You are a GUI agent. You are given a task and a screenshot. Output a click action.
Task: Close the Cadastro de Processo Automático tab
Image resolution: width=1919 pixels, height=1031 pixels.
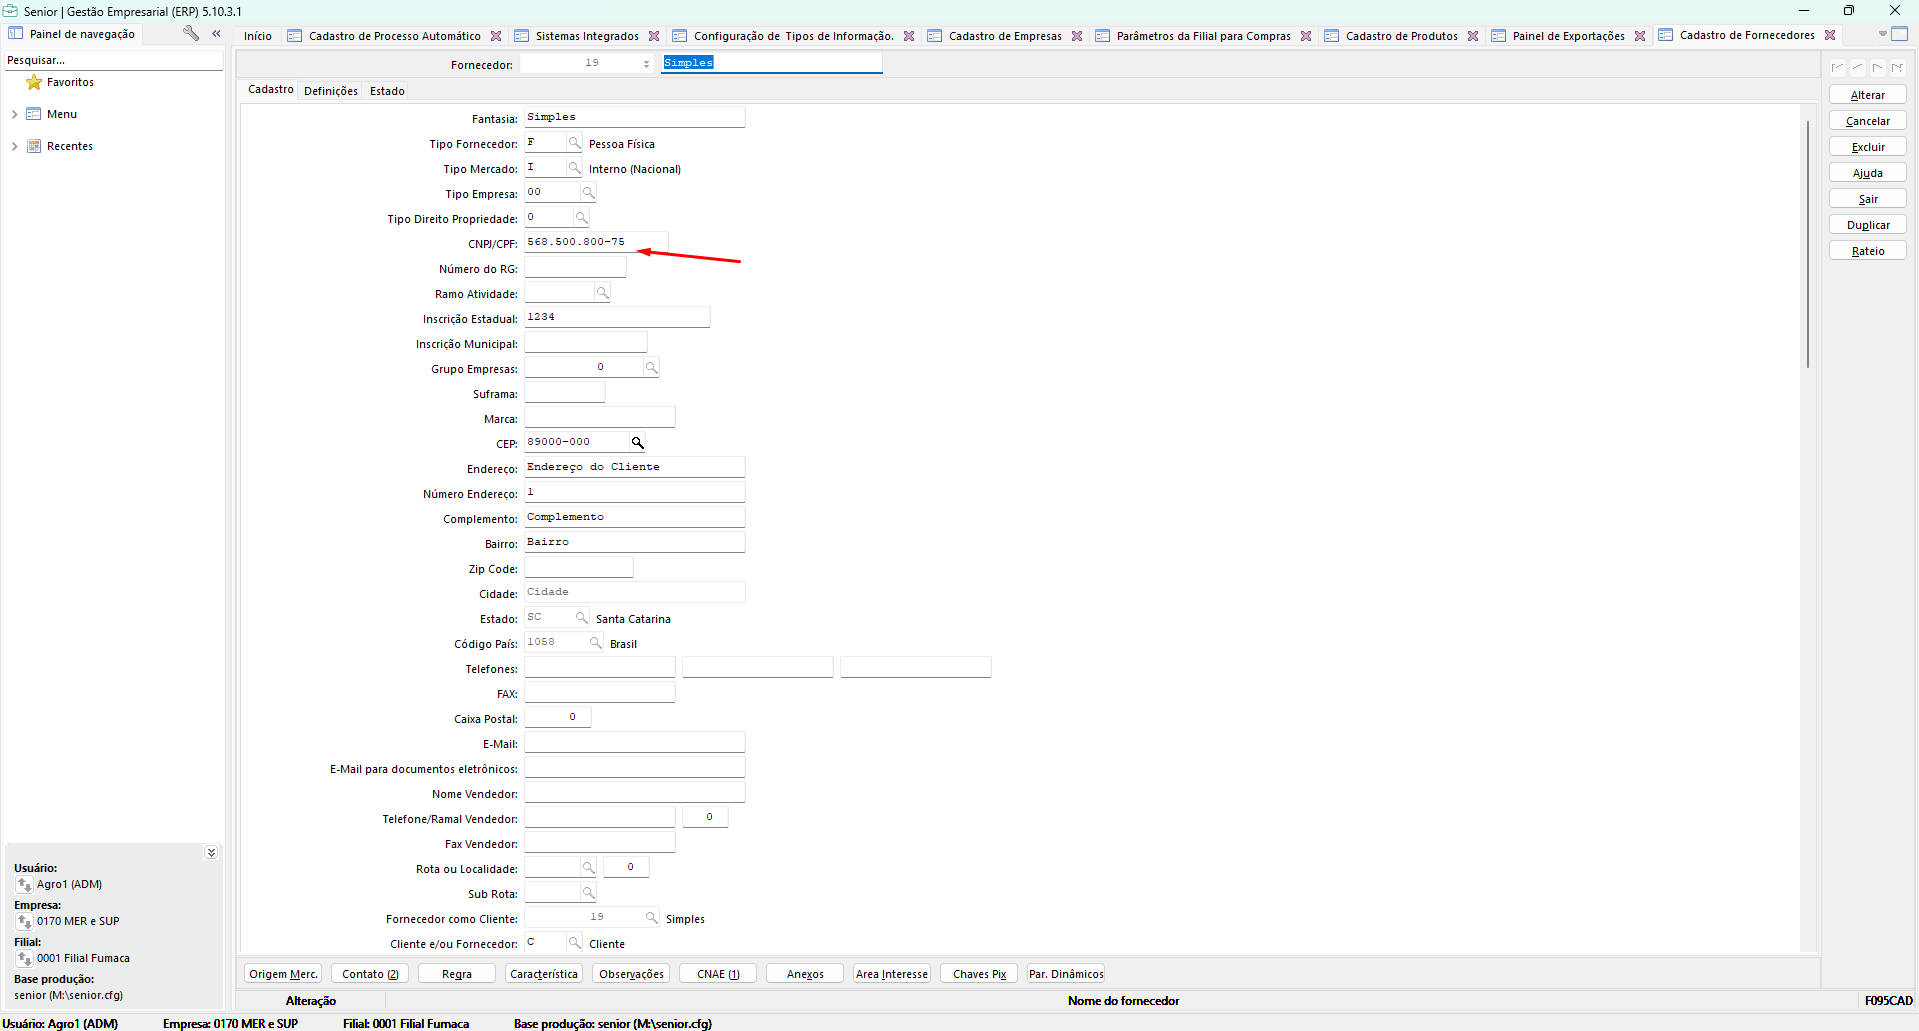pyautogui.click(x=496, y=36)
